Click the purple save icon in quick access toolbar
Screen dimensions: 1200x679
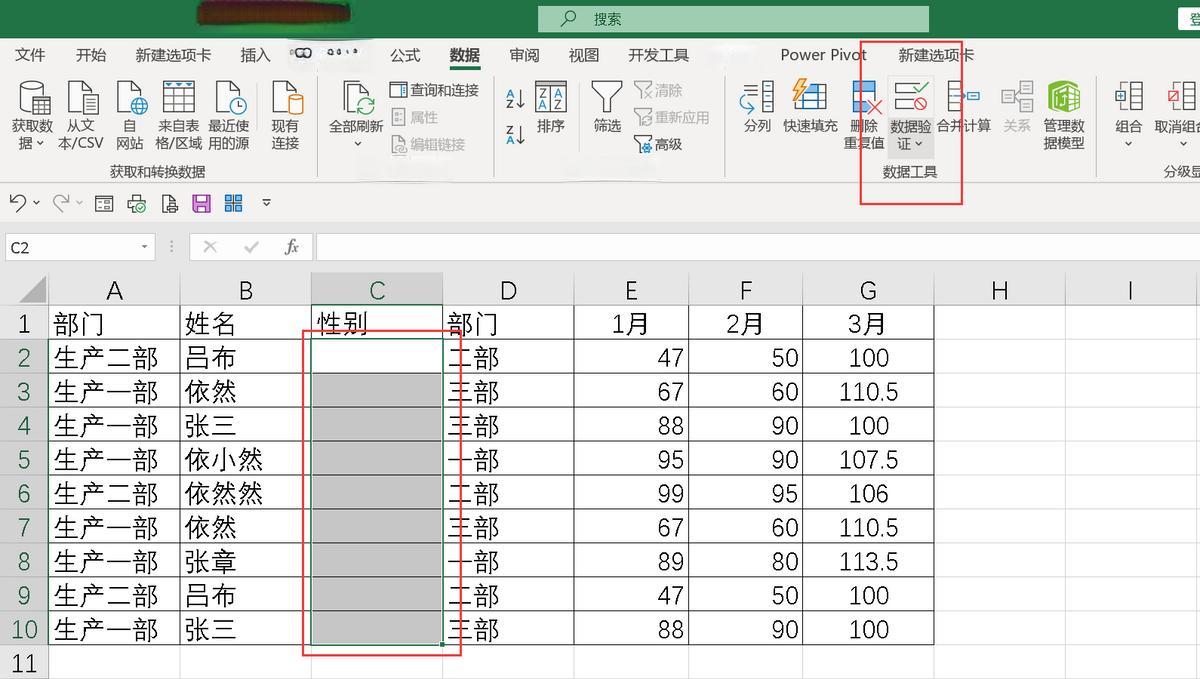pyautogui.click(x=201, y=204)
